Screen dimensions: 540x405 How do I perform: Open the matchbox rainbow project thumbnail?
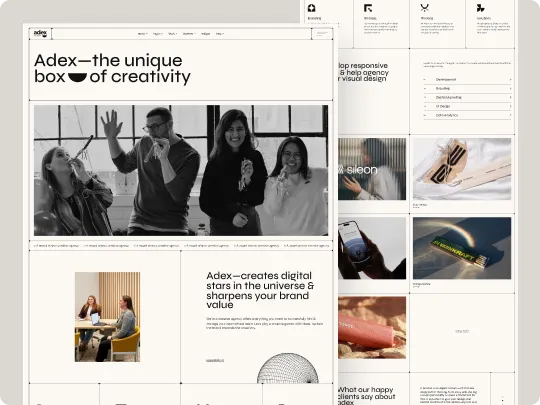(462, 248)
